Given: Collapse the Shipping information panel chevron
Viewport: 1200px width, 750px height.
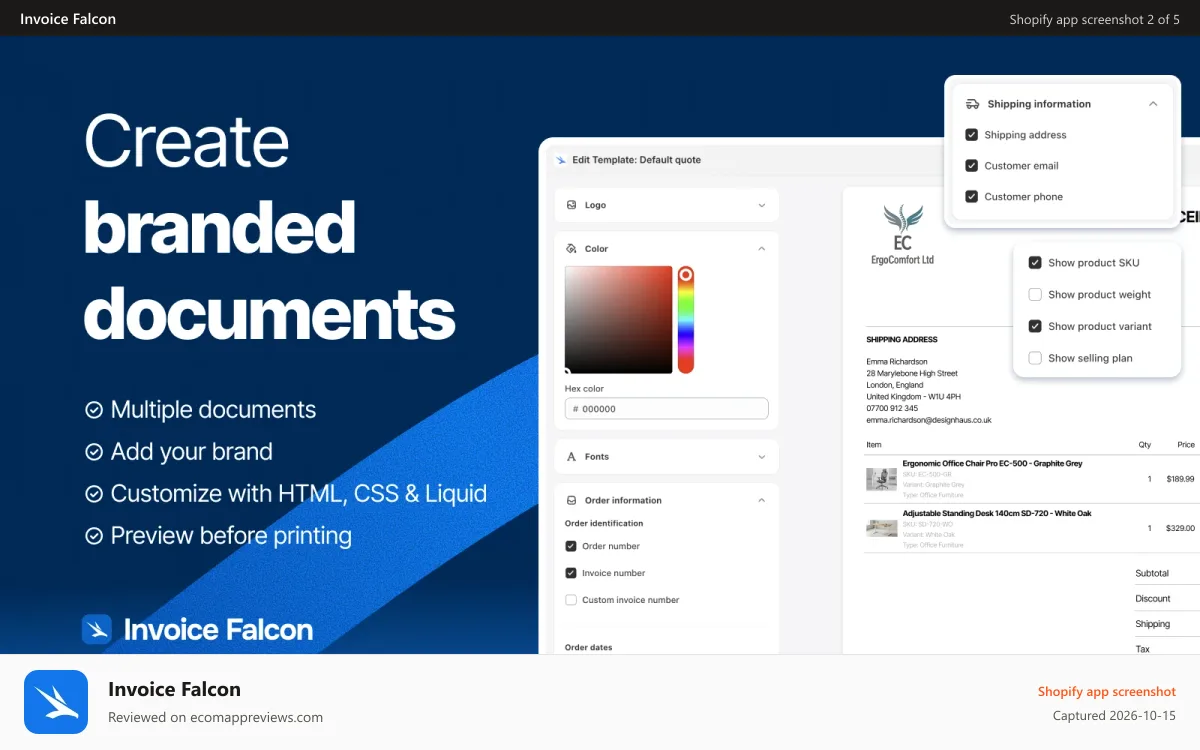Looking at the screenshot, I should (x=1153, y=104).
